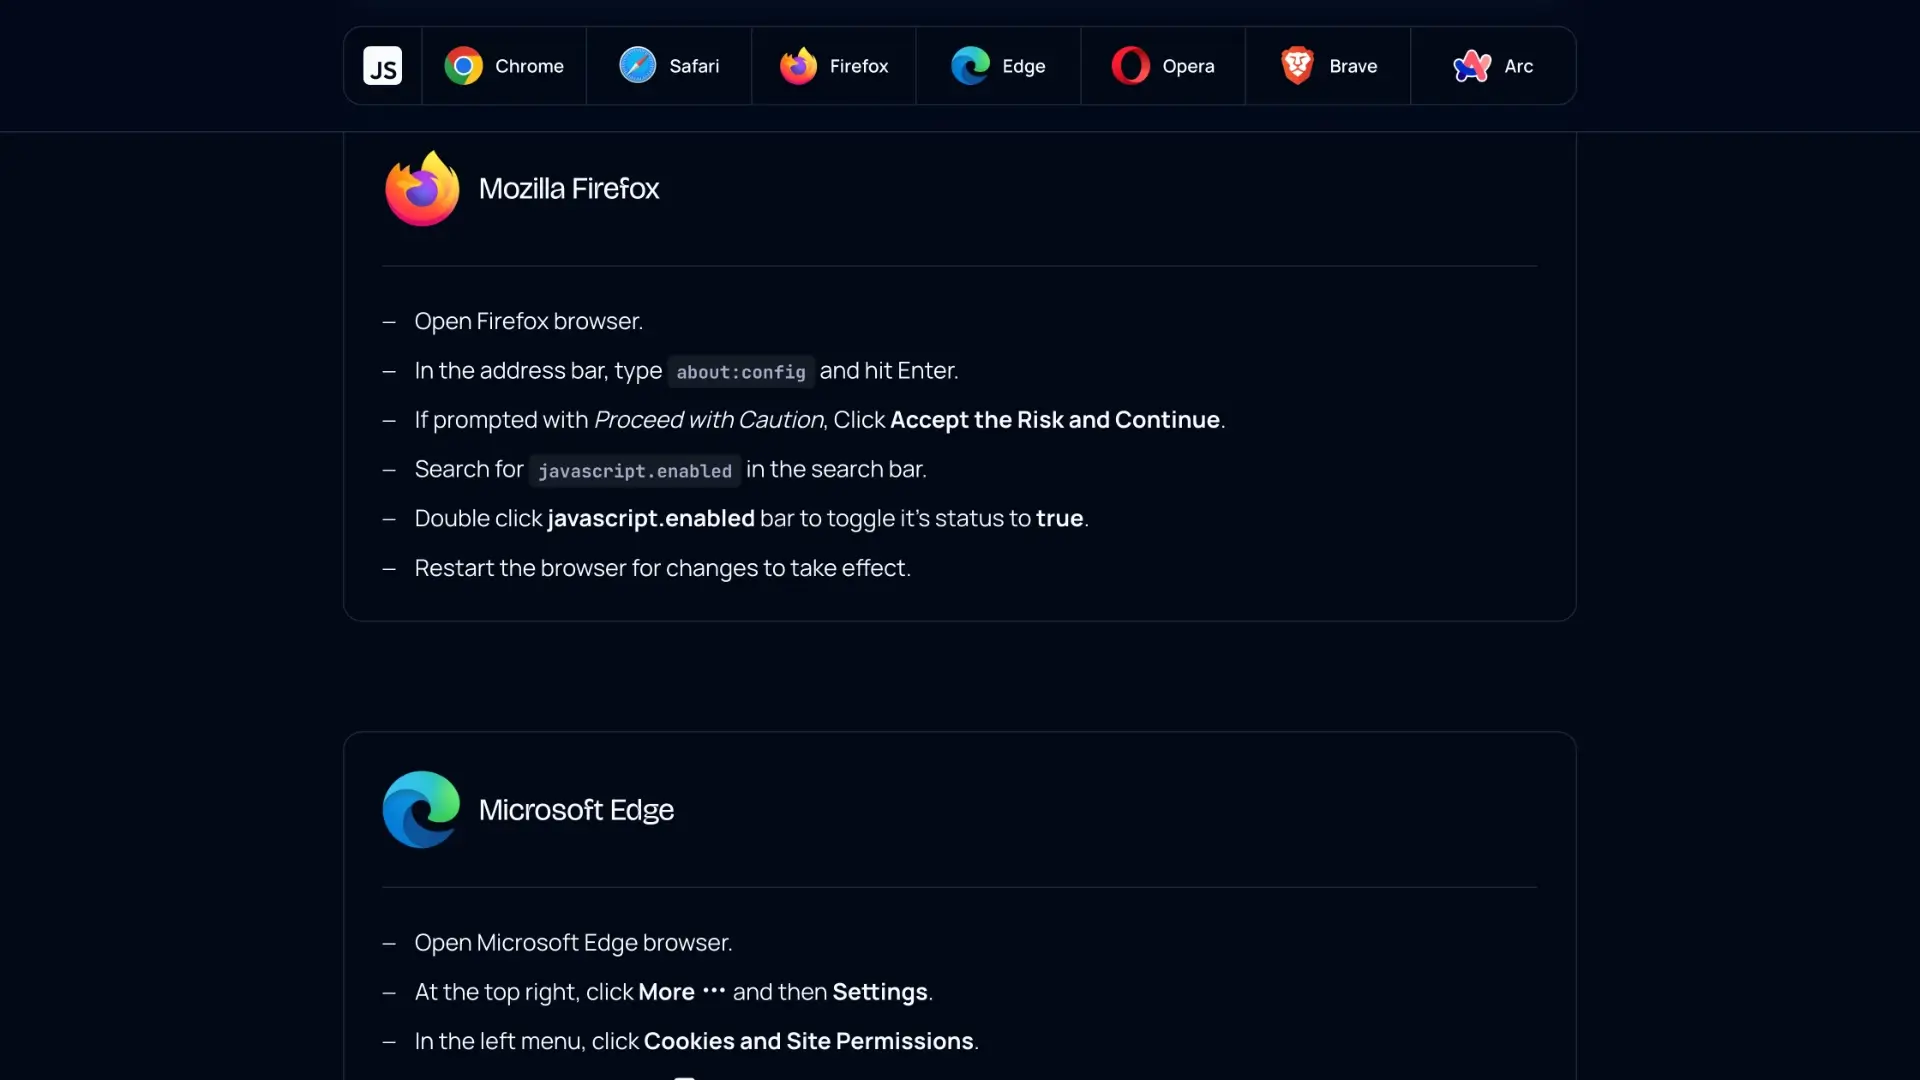Image resolution: width=1920 pixels, height=1080 pixels.
Task: Click the Edge icon in navigation bar
Action: click(970, 66)
